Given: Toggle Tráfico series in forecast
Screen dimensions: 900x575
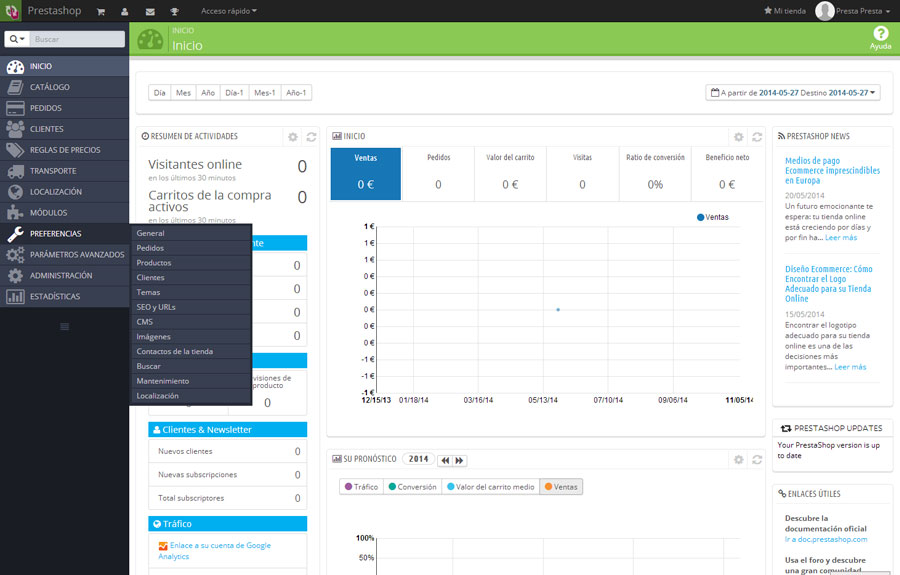Looking at the screenshot, I should pos(362,487).
